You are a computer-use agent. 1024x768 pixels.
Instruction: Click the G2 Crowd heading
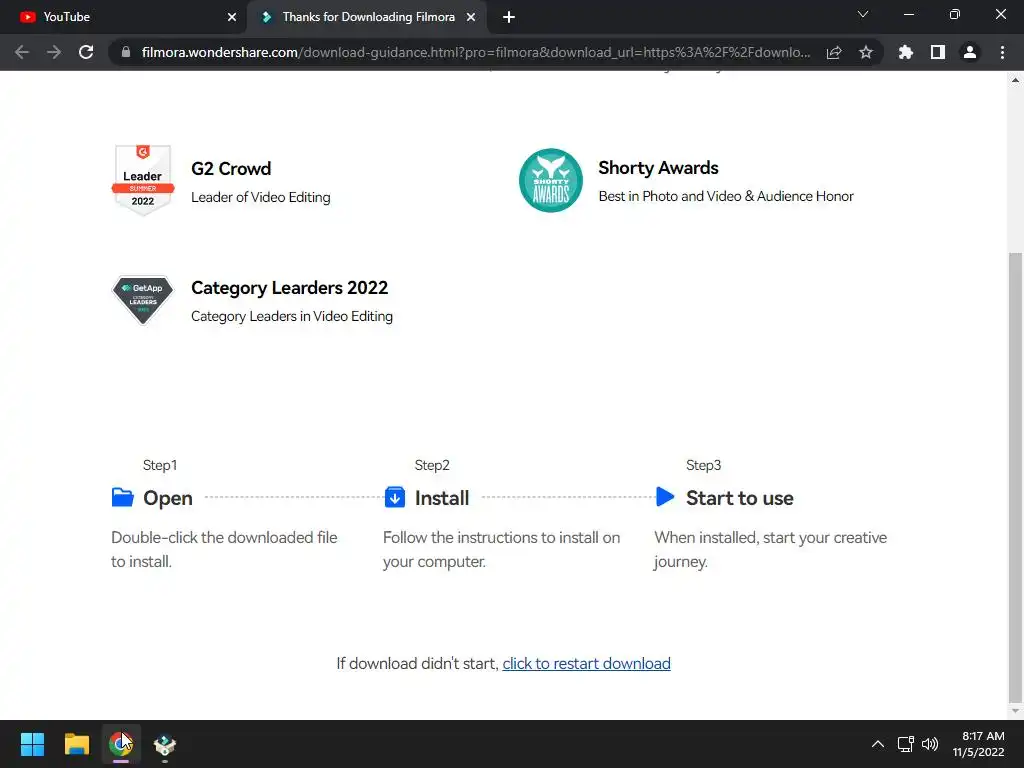[x=231, y=168]
